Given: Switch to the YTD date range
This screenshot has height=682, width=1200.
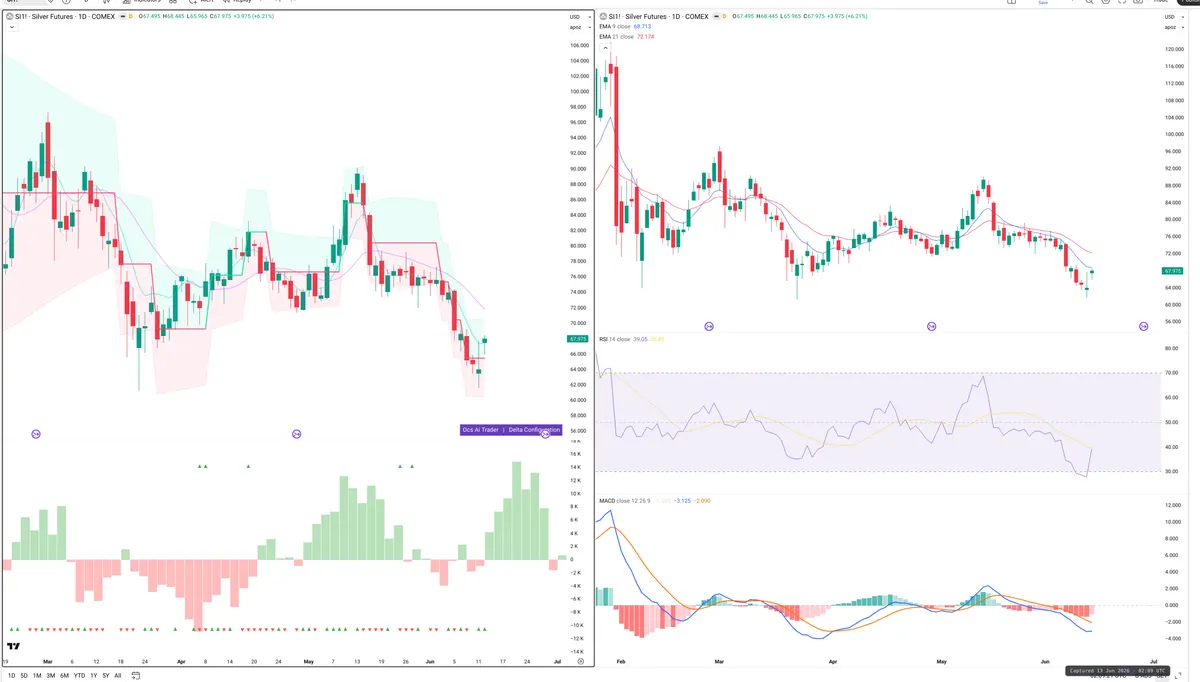Looking at the screenshot, I should coord(79,676).
